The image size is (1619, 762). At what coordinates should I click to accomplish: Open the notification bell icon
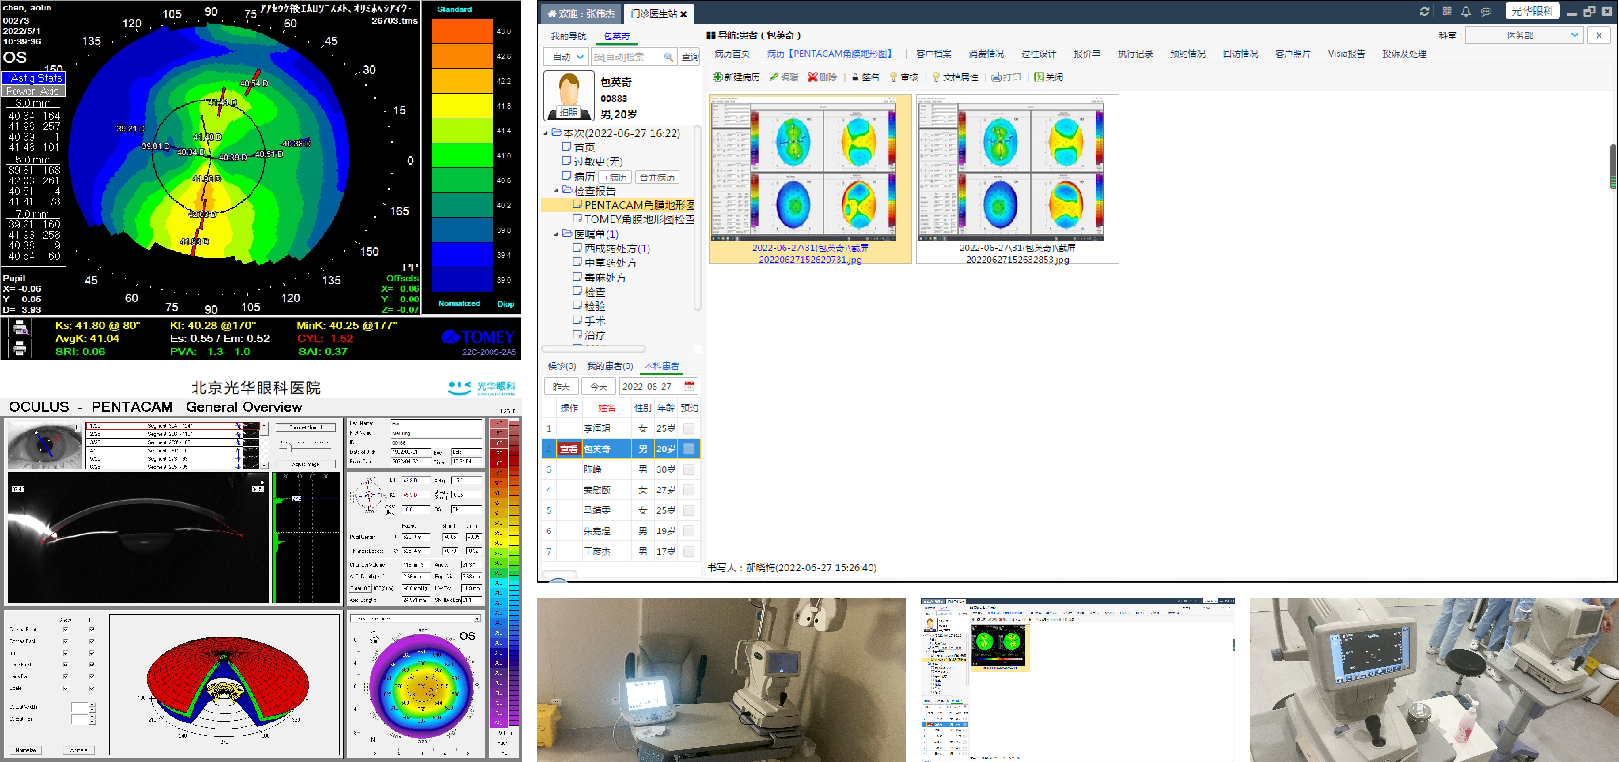pos(1465,12)
